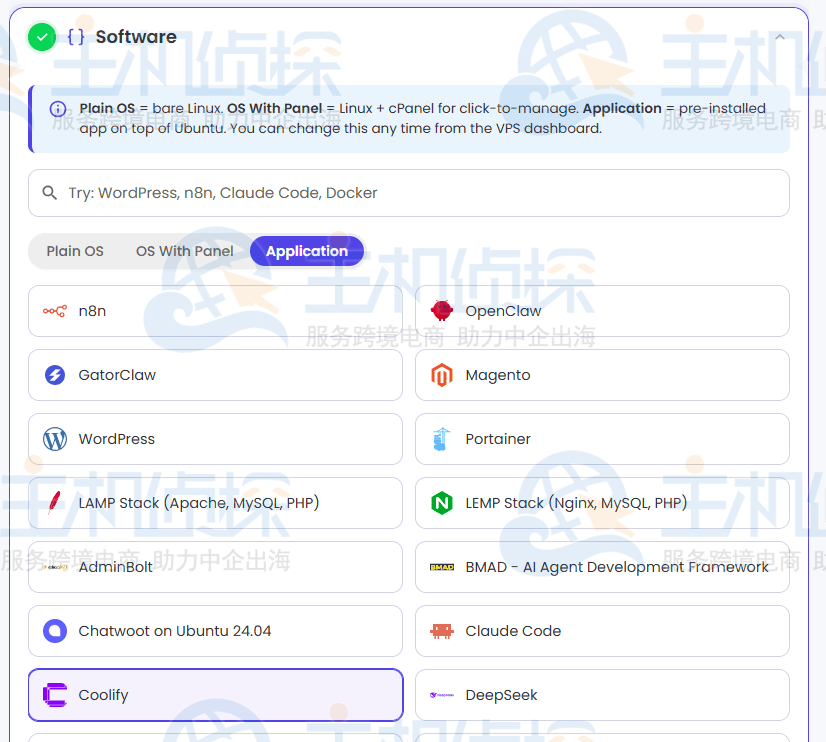
Task: Pick Chatwoot on Ubuntu 24.04 text
Action: [175, 631]
